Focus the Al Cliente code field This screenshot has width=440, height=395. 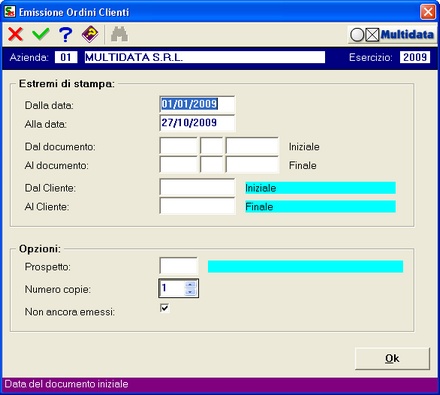click(197, 206)
